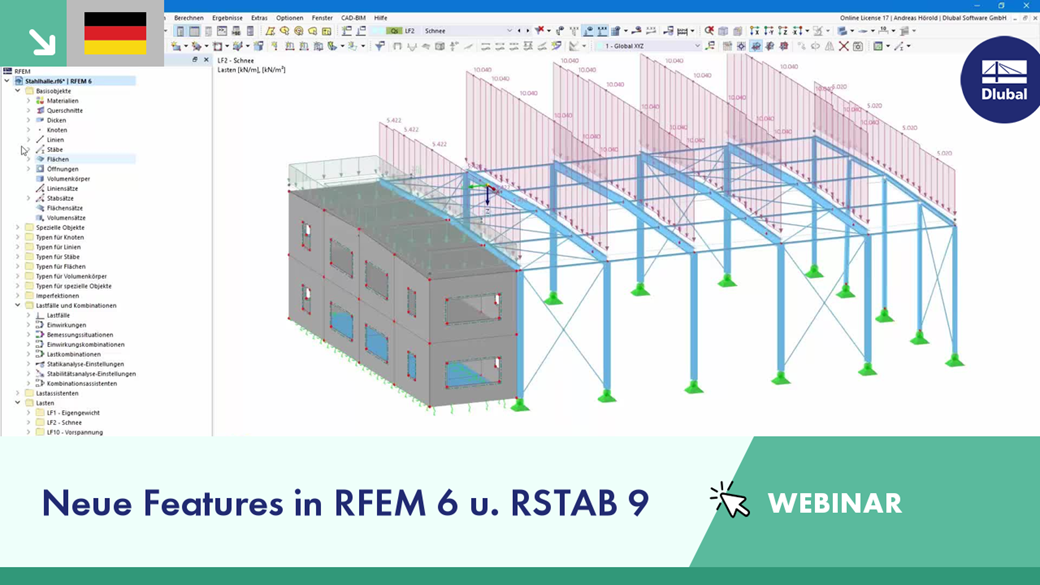Image resolution: width=1040 pixels, height=585 pixels.
Task: Click the camera/snapshot icon near the view controls
Action: tap(858, 45)
